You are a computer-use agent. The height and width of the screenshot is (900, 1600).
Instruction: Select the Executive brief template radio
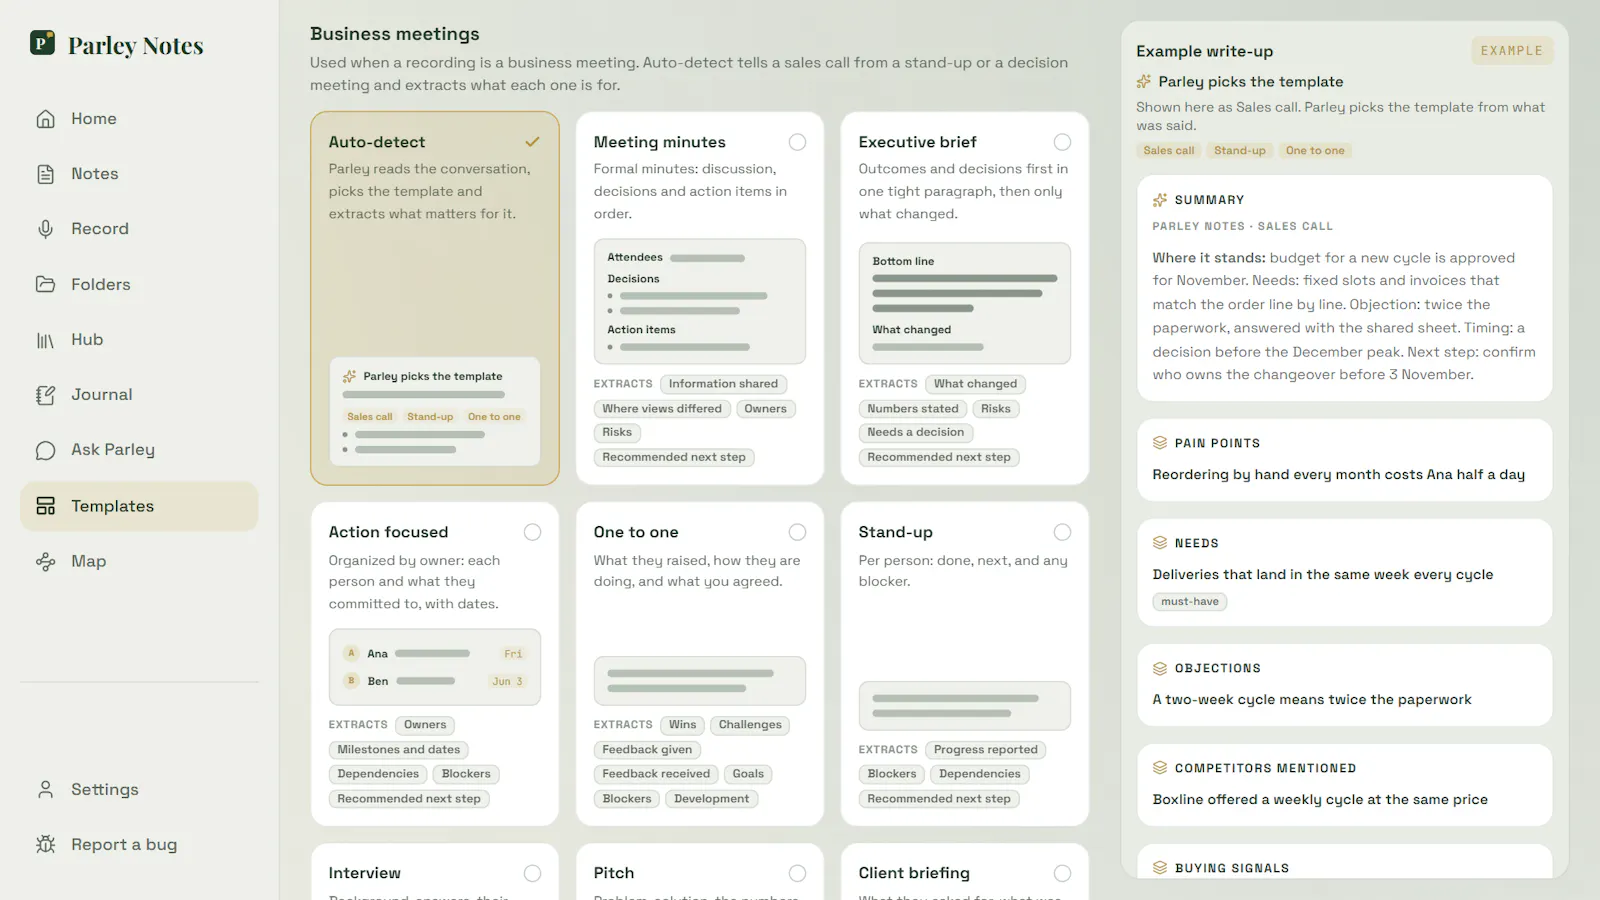click(1062, 142)
